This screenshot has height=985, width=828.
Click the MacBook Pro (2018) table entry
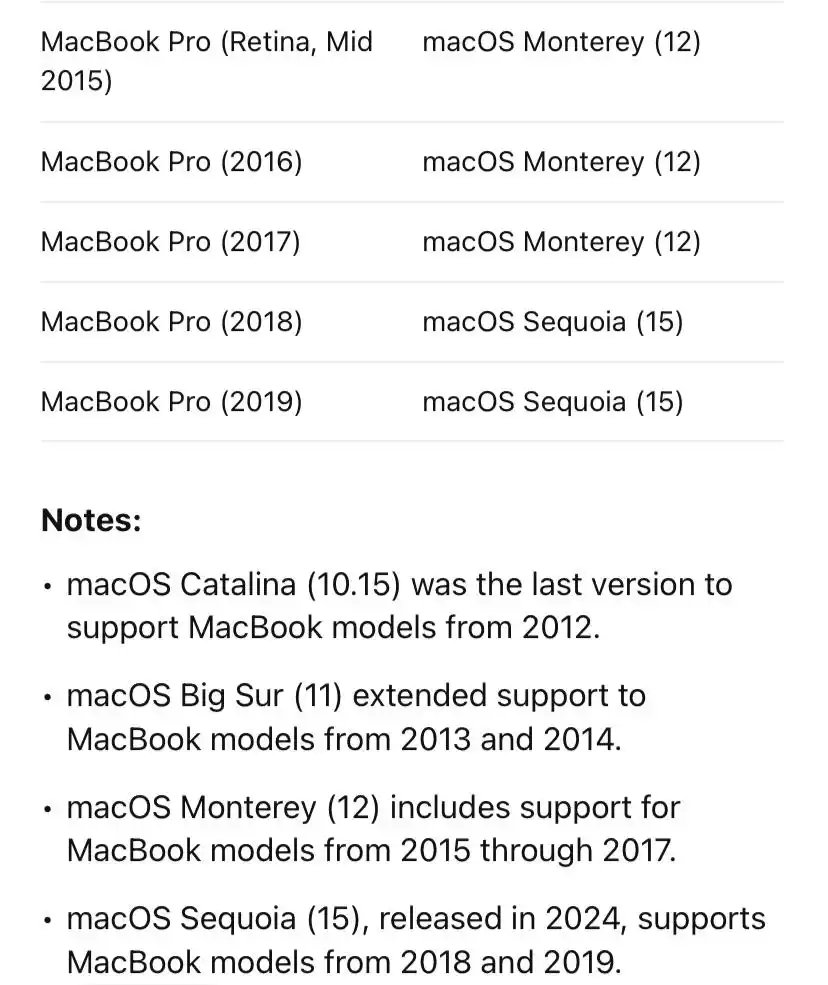click(x=172, y=322)
